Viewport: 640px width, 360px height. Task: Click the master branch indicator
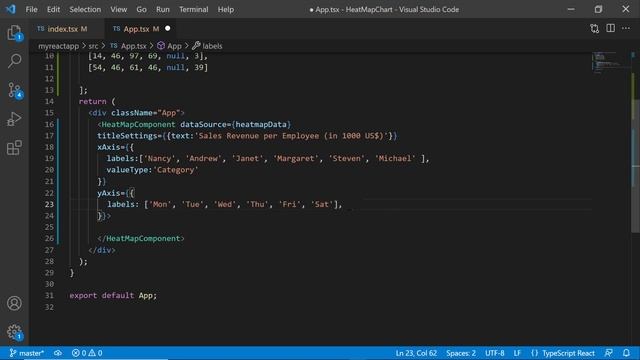(27, 353)
